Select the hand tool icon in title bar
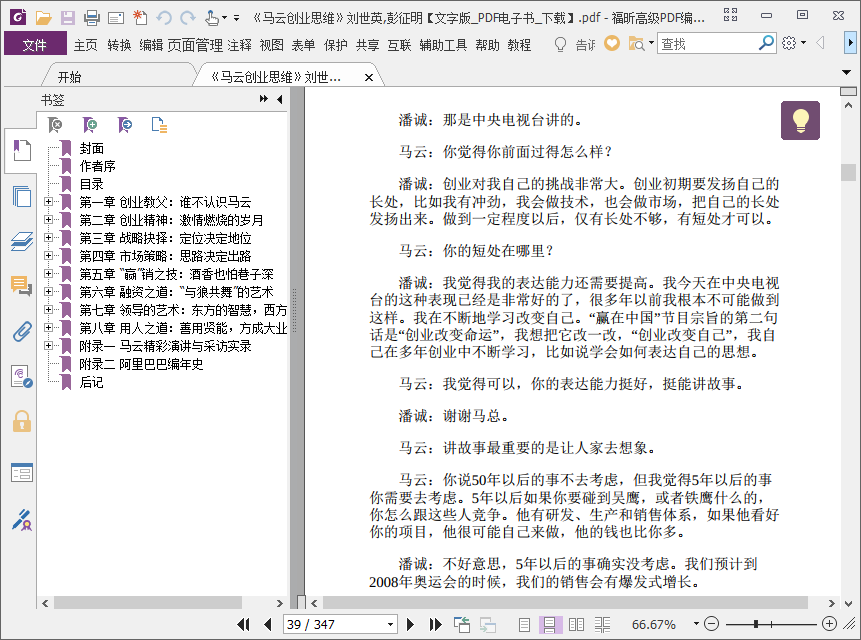The height and width of the screenshot is (640, 861). point(213,18)
